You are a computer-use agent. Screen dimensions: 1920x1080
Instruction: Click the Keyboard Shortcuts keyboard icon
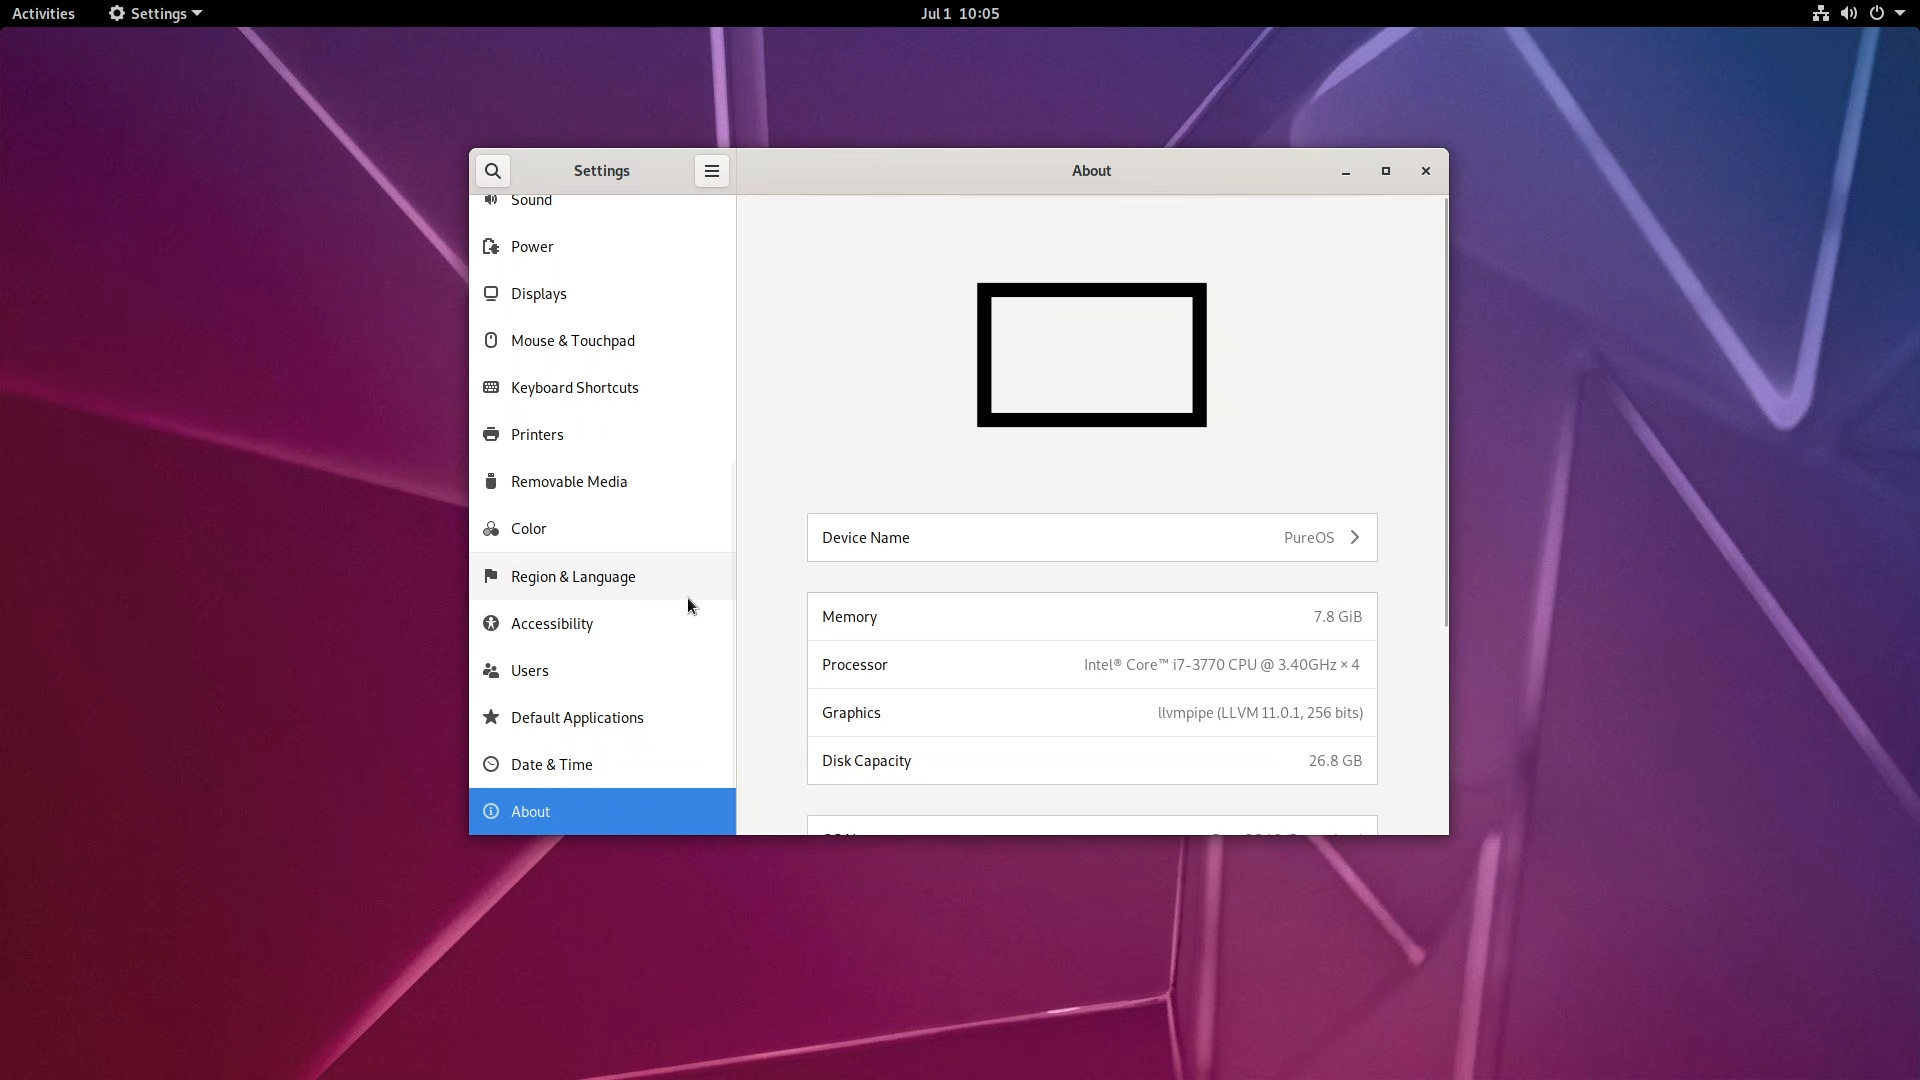(x=491, y=388)
